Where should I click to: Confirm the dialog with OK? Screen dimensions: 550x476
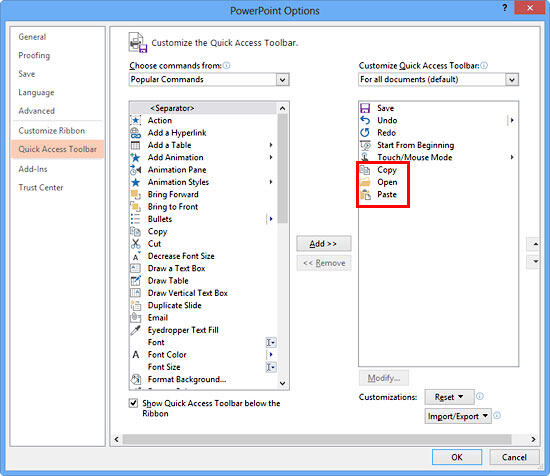click(x=457, y=457)
